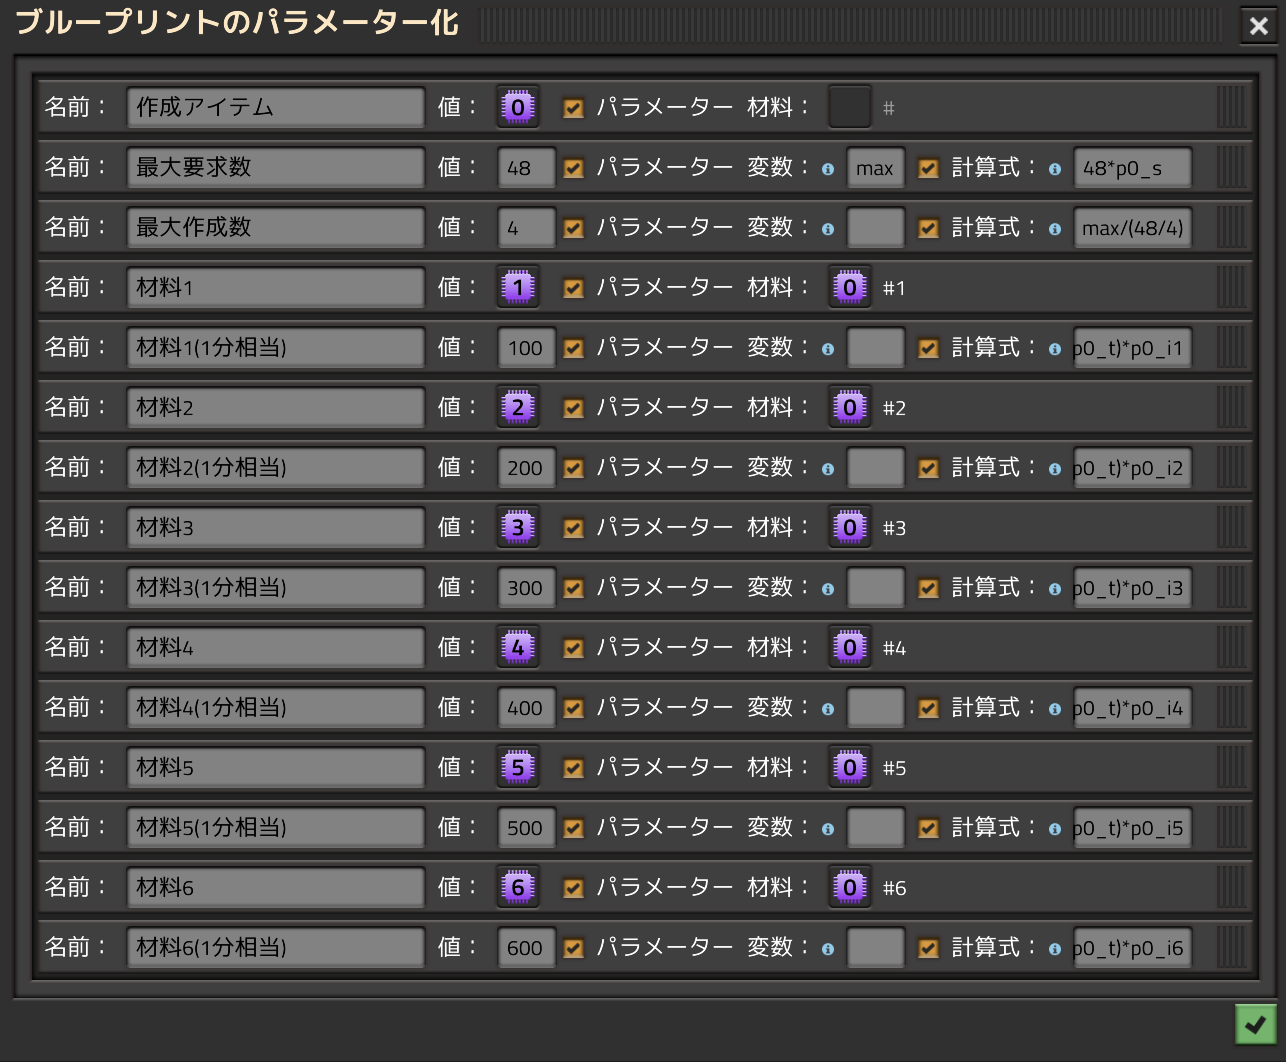
Task: Confirm with the green checkmark button
Action: click(x=1256, y=1024)
